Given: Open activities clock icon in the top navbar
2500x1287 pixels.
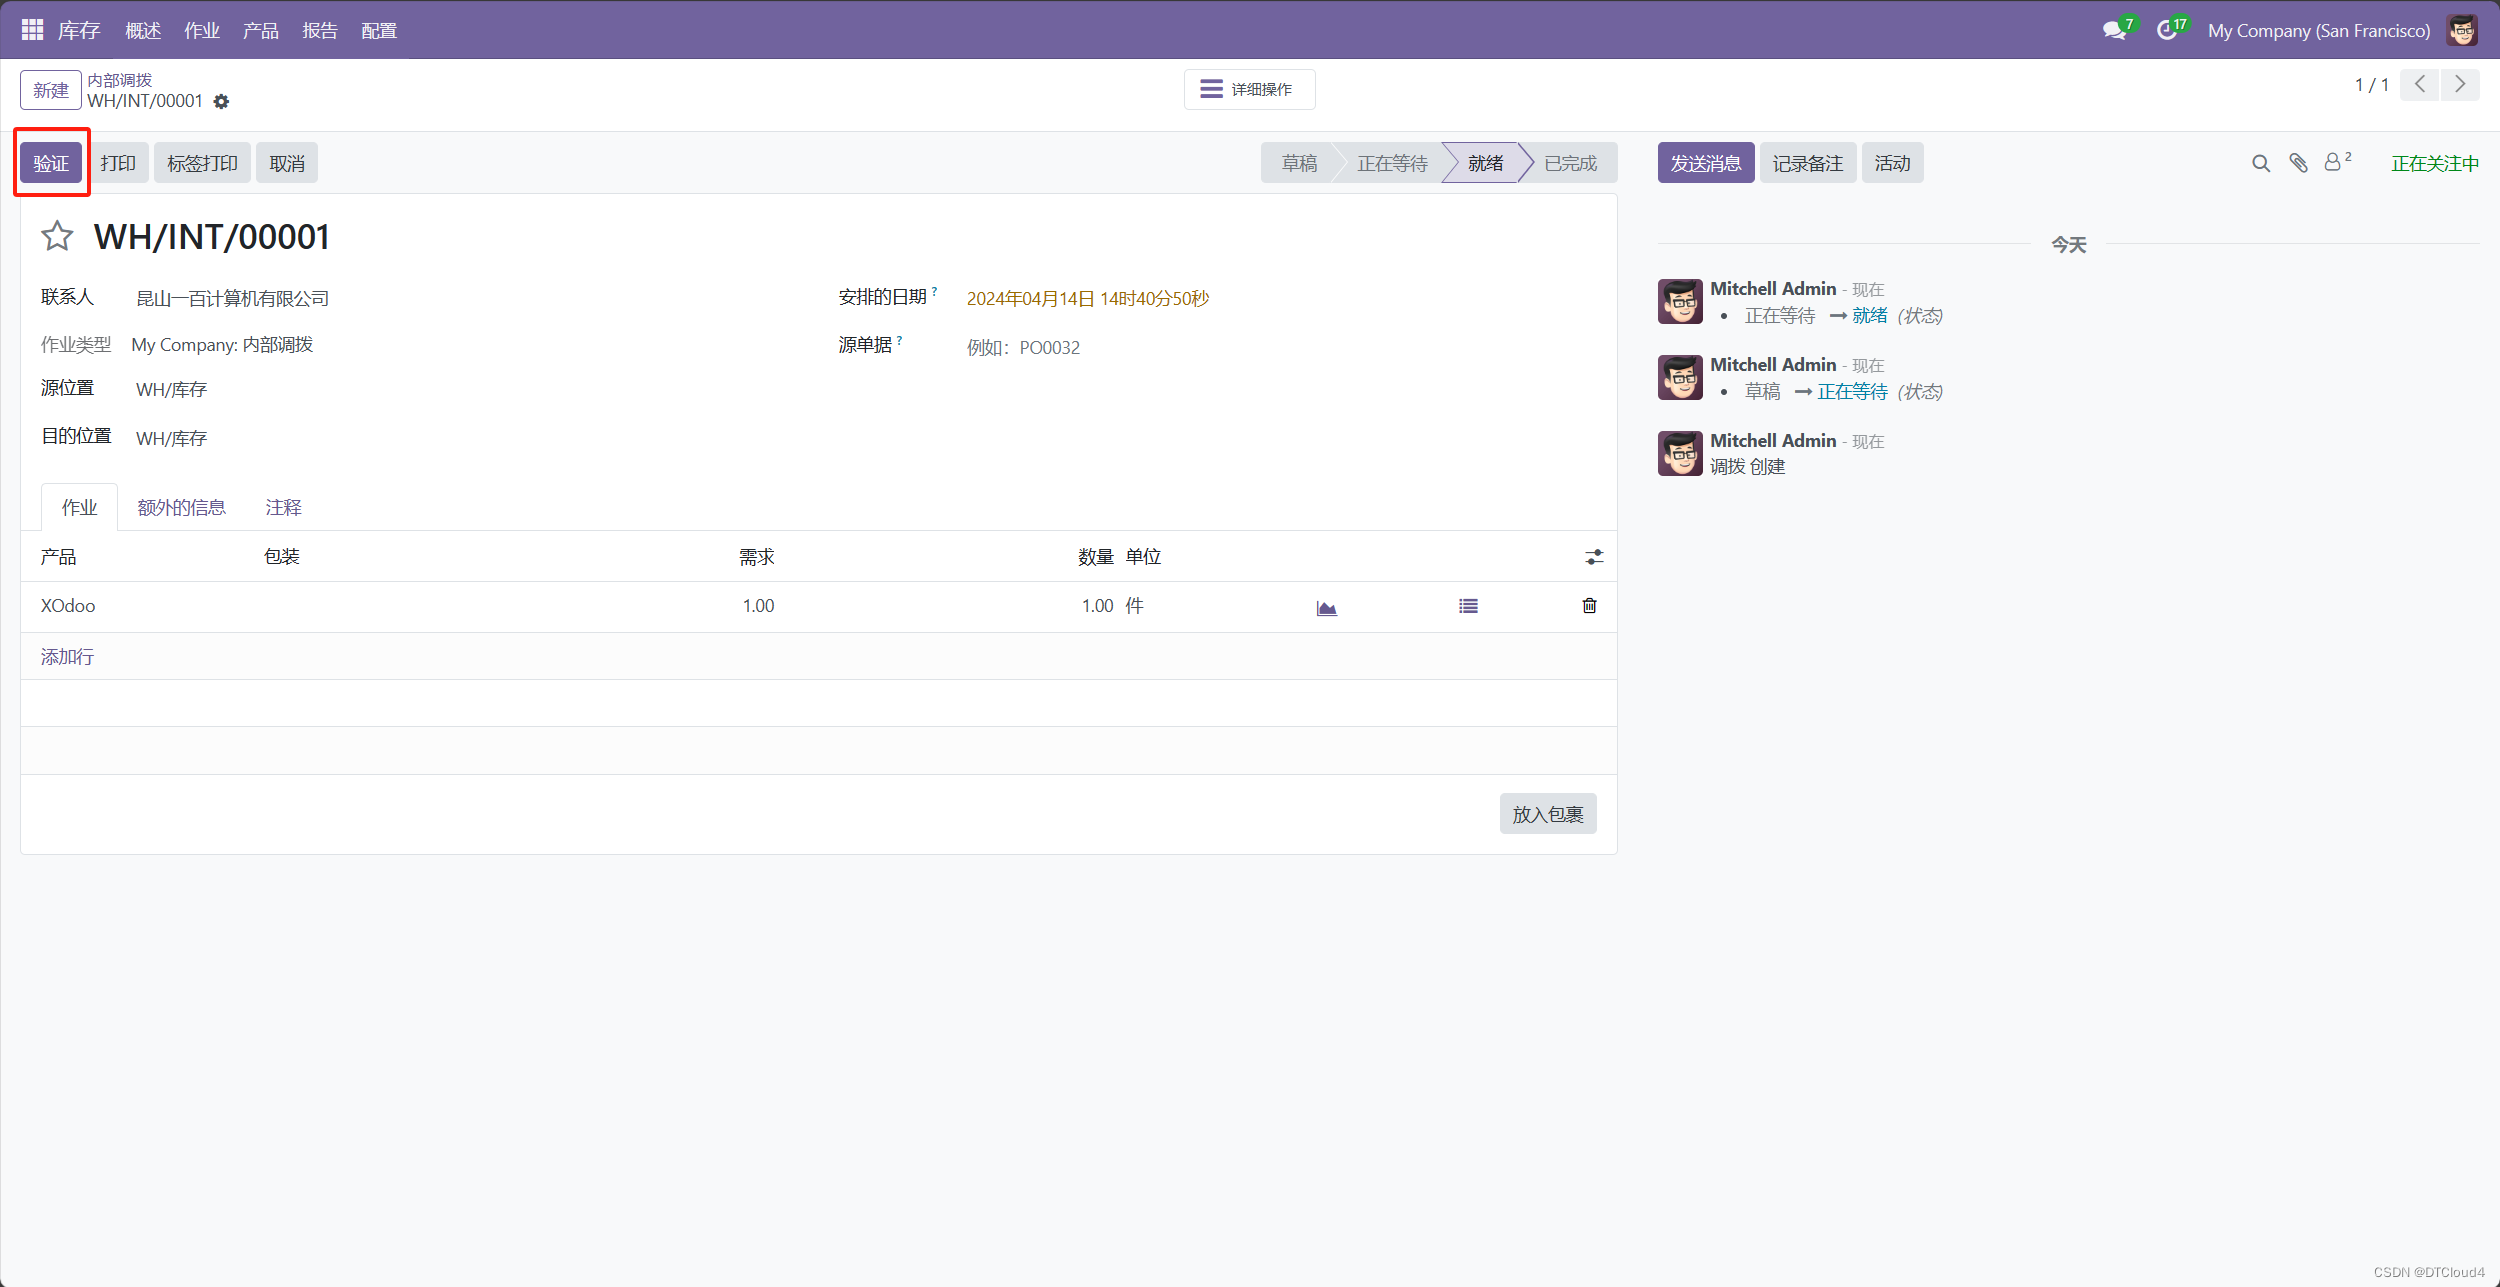Looking at the screenshot, I should coord(2167,31).
